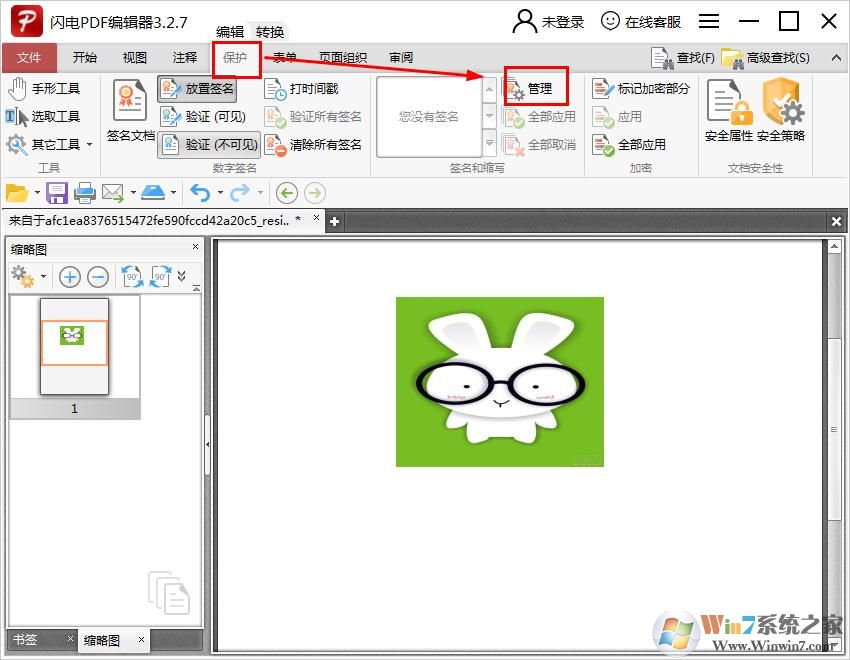Open 安全属性 security properties

tap(729, 112)
